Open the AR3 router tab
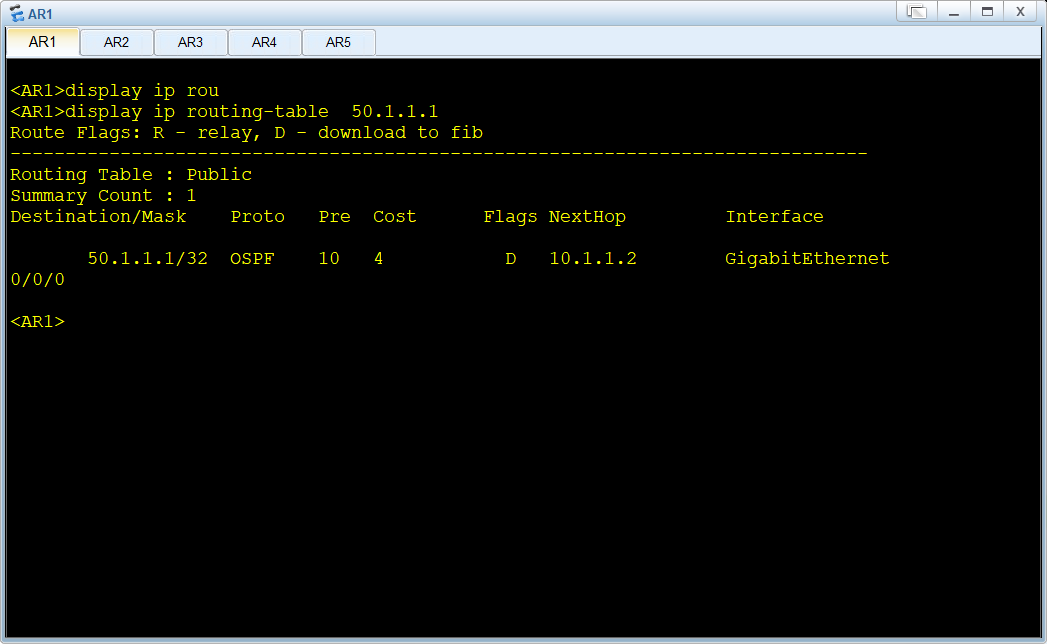Image resolution: width=1047 pixels, height=644 pixels. coord(190,43)
